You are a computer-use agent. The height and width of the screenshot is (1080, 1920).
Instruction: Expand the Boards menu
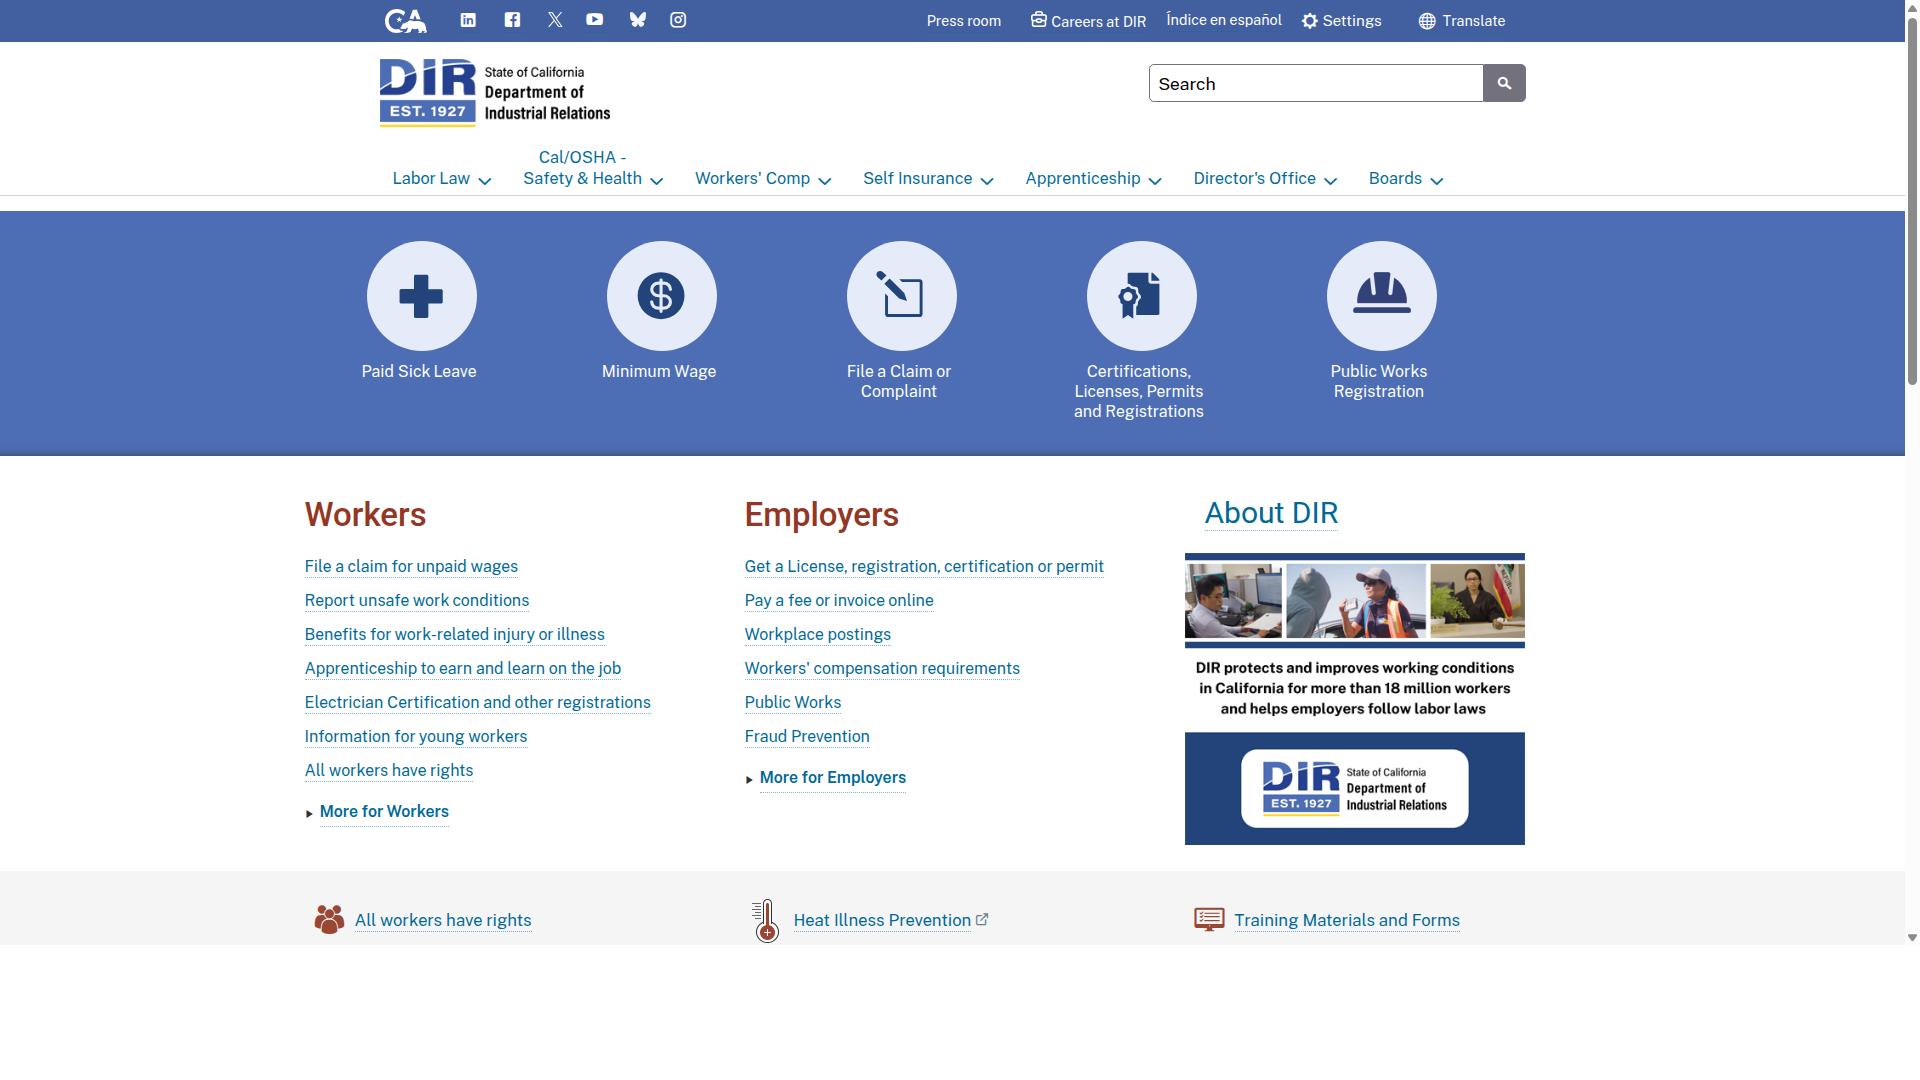coord(1406,179)
